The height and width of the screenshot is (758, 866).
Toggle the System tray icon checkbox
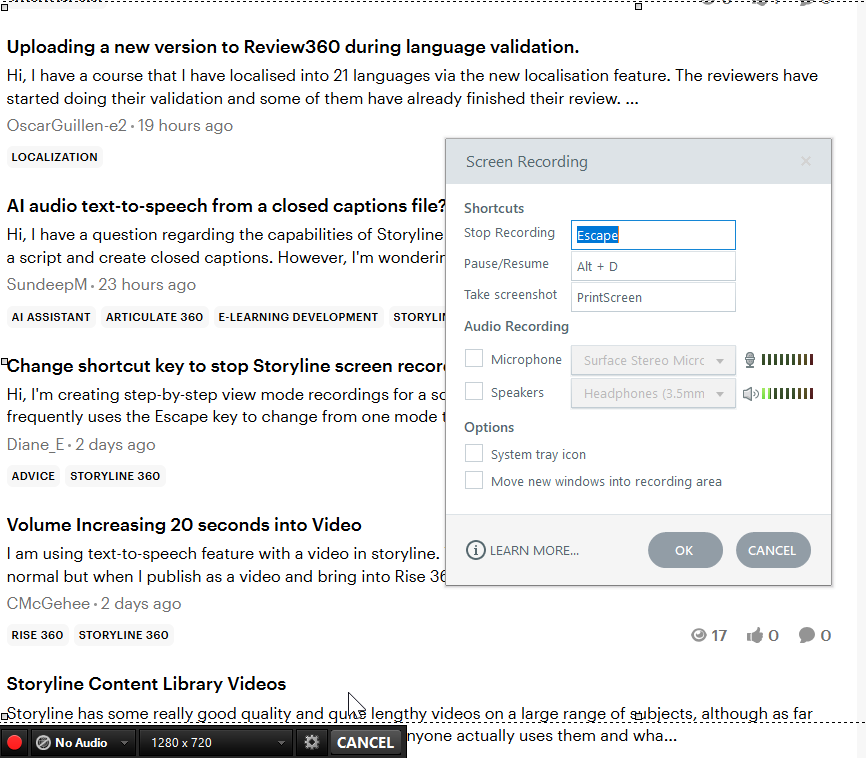point(474,454)
